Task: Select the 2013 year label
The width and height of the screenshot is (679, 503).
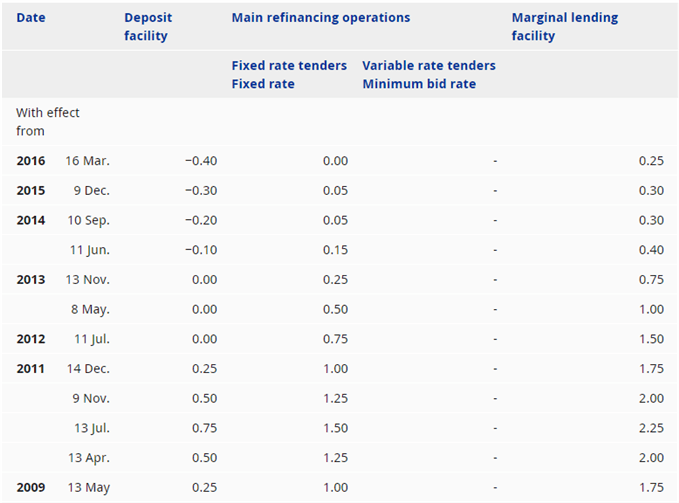Action: 31,280
